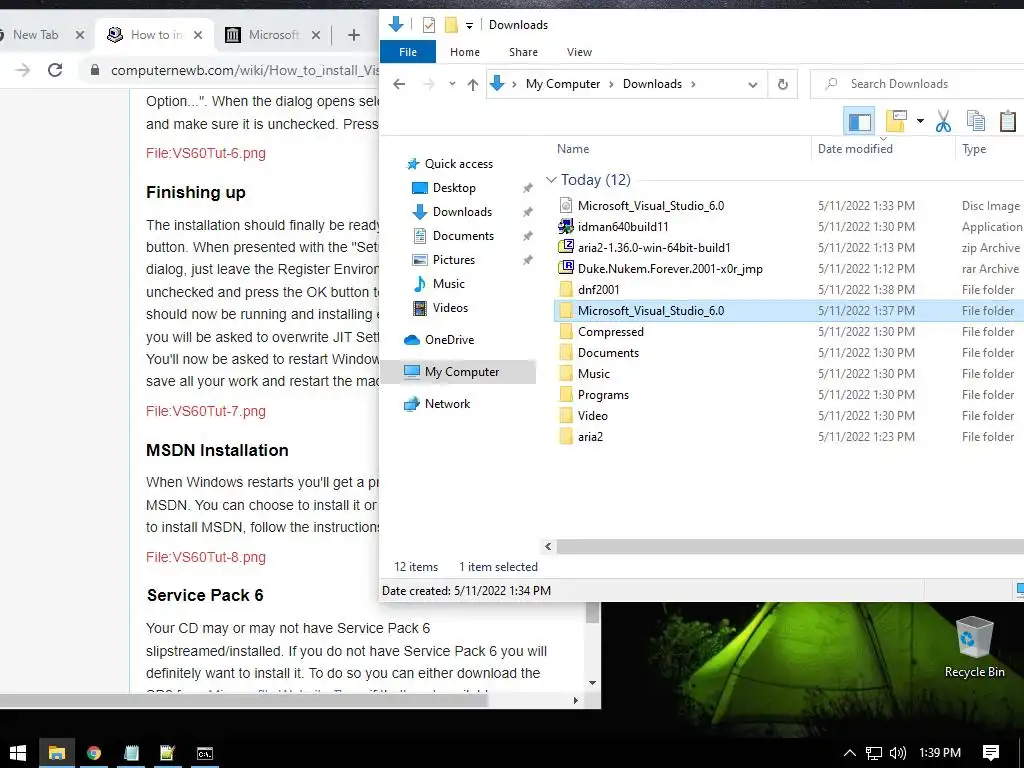Screen dimensions: 1024x768
Task: Open the Command Prompt taskbar icon
Action: pyautogui.click(x=204, y=753)
